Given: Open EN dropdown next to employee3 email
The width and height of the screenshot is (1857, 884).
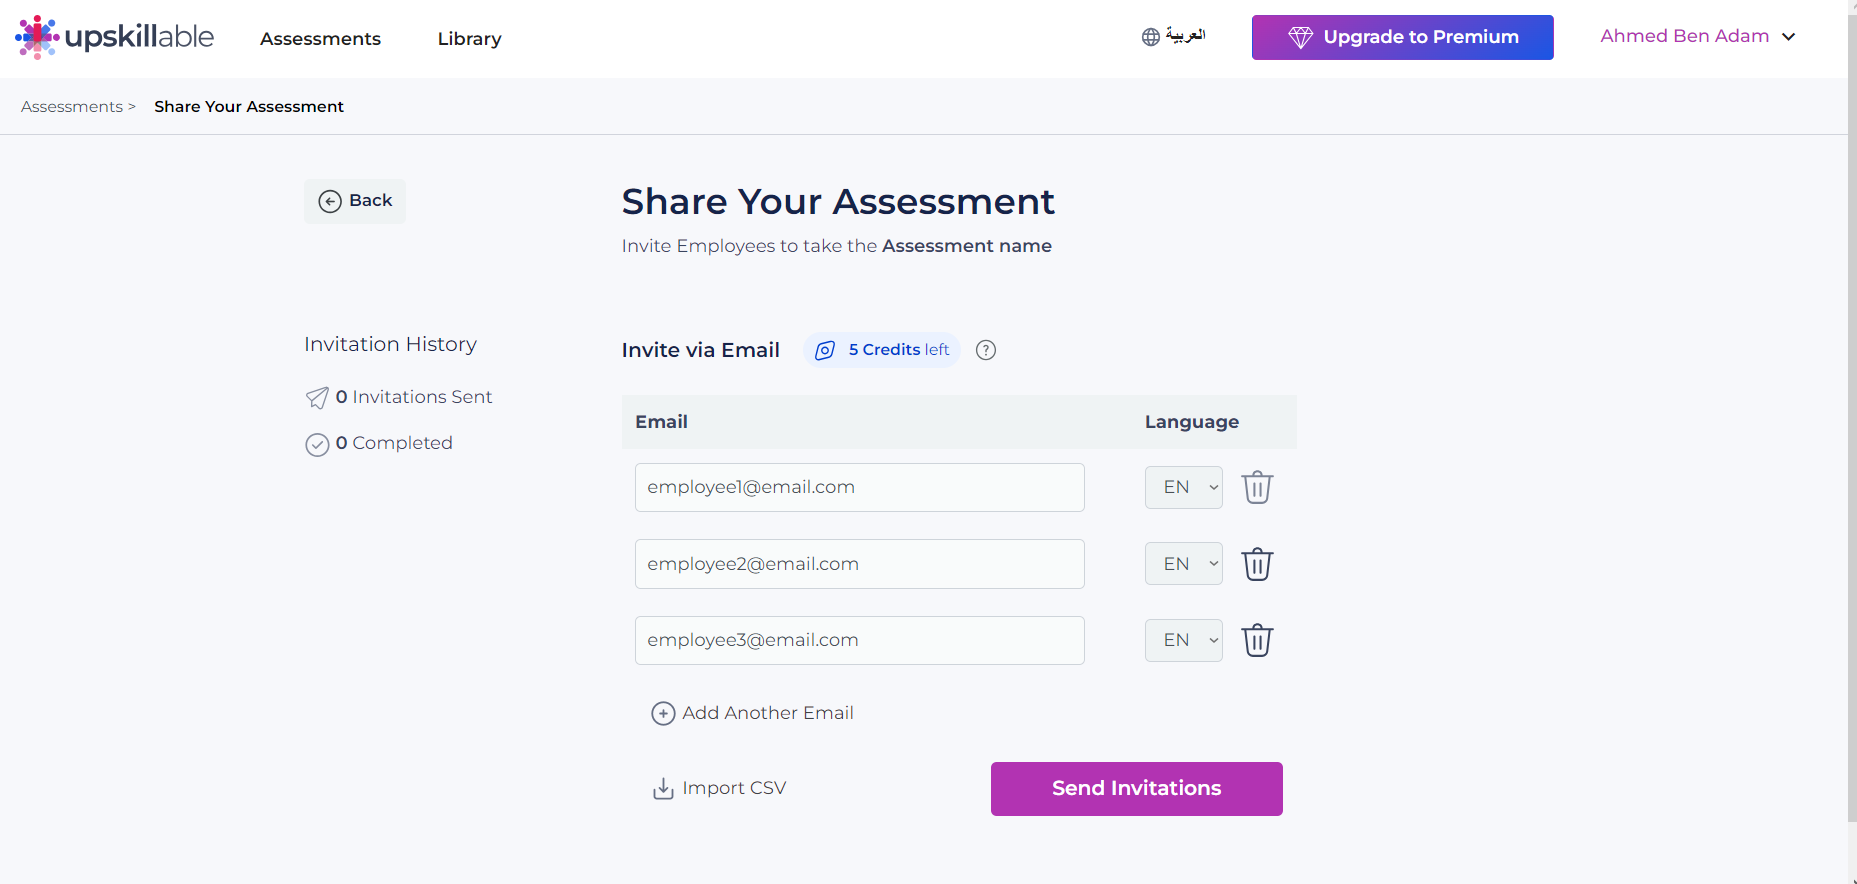Looking at the screenshot, I should tap(1184, 640).
